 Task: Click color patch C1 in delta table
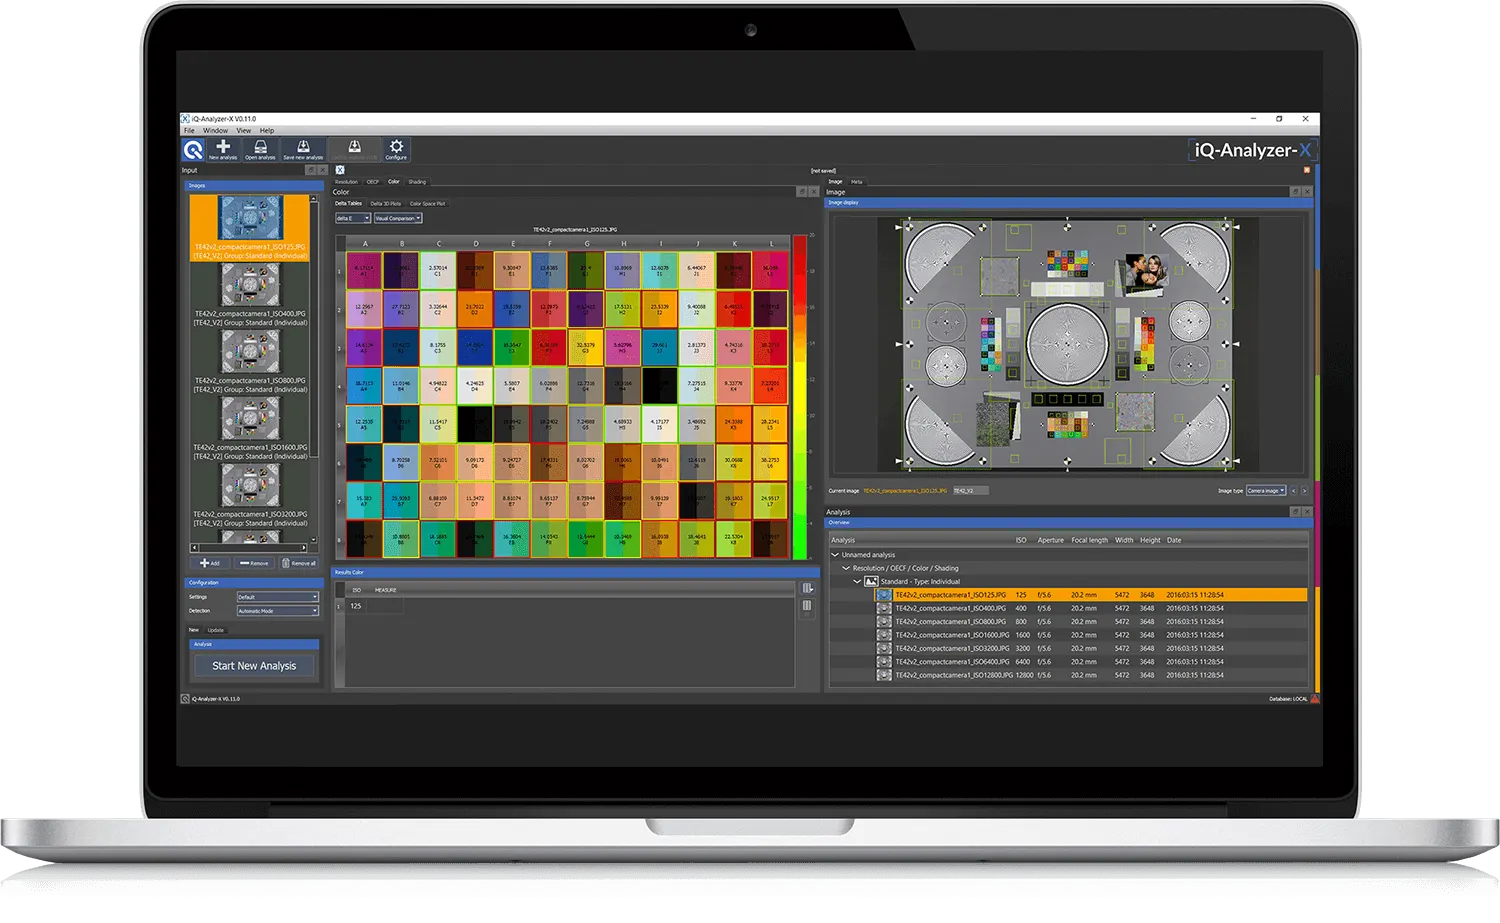tap(438, 270)
